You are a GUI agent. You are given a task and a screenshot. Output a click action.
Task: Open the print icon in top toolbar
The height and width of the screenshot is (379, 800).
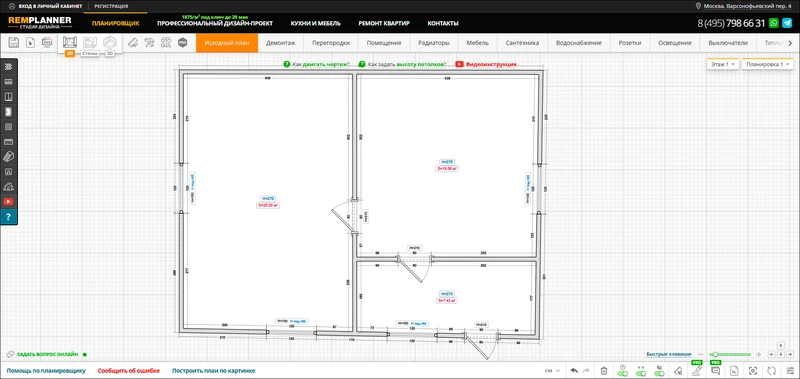coord(46,43)
